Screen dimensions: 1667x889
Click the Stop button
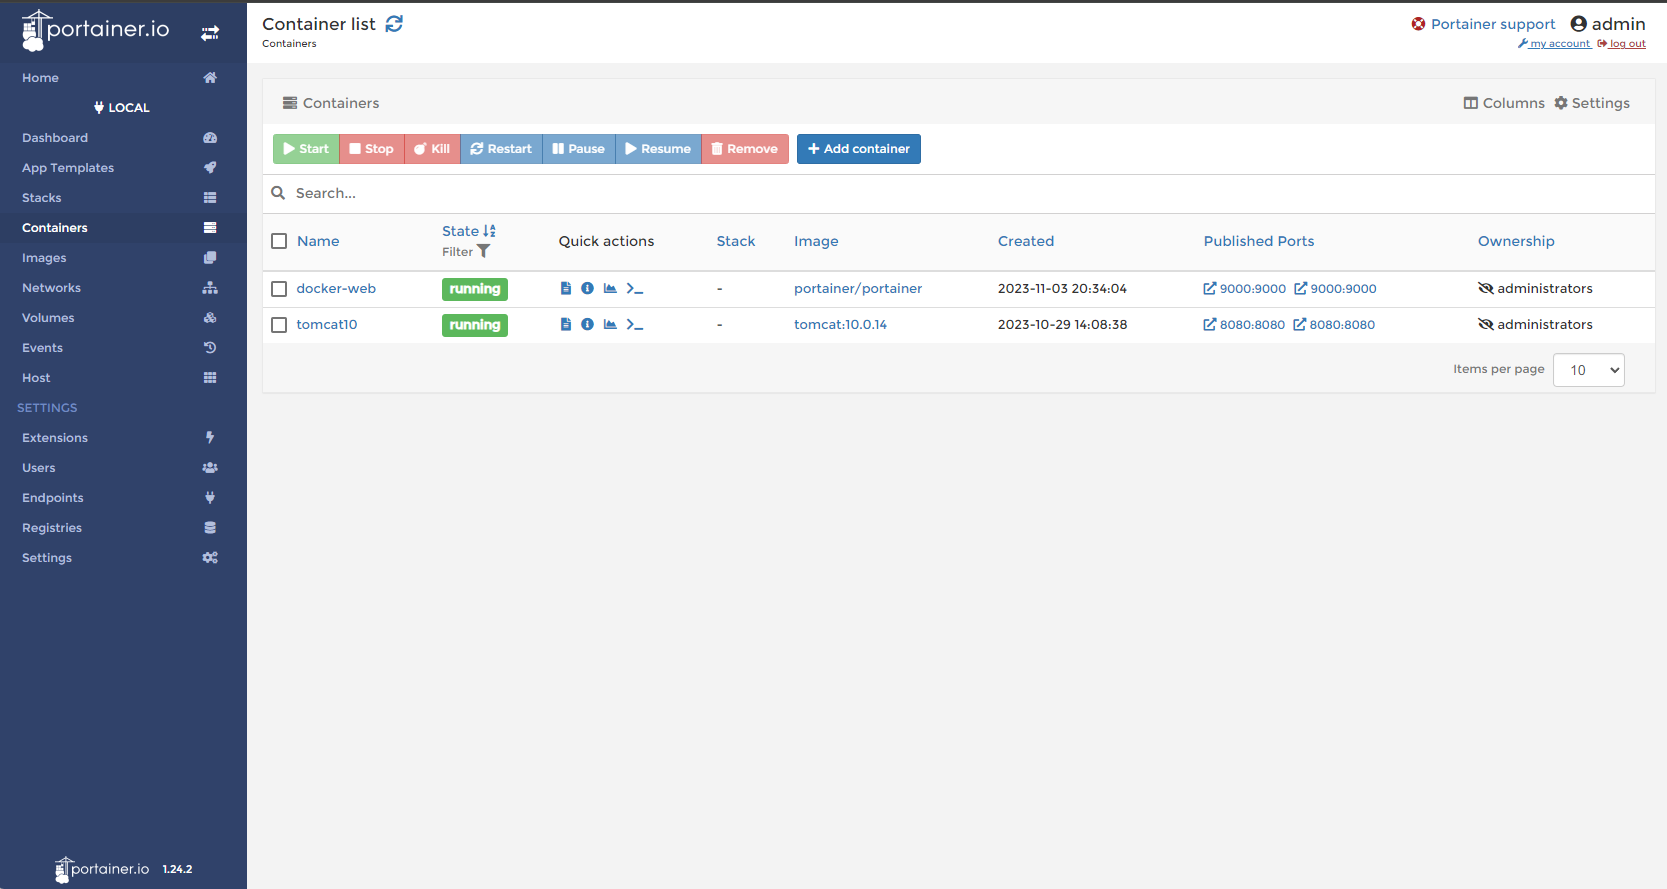tap(372, 149)
